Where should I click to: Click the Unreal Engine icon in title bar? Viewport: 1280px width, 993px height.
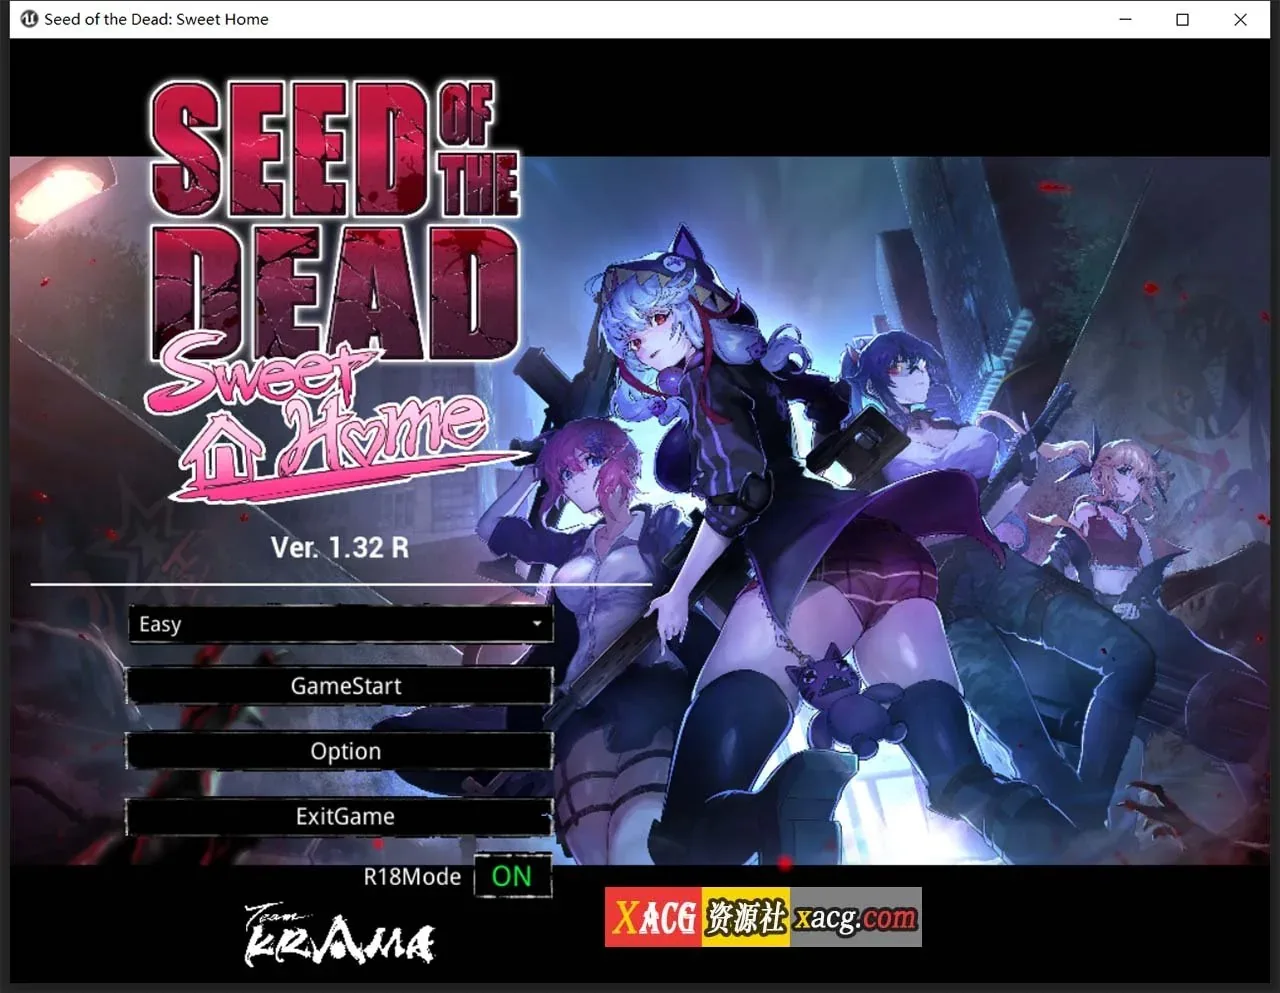[x=29, y=19]
